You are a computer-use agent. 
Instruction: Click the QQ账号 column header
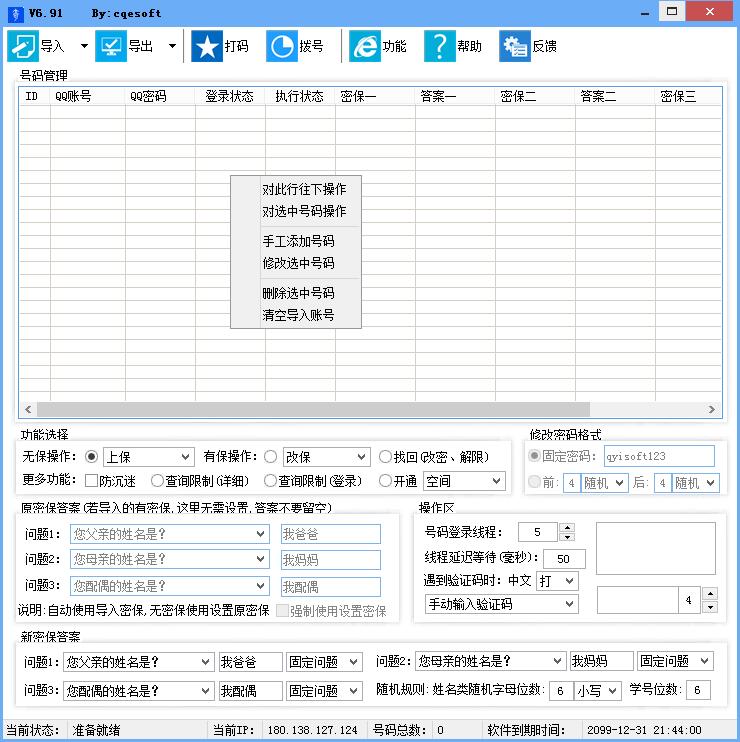(x=73, y=97)
